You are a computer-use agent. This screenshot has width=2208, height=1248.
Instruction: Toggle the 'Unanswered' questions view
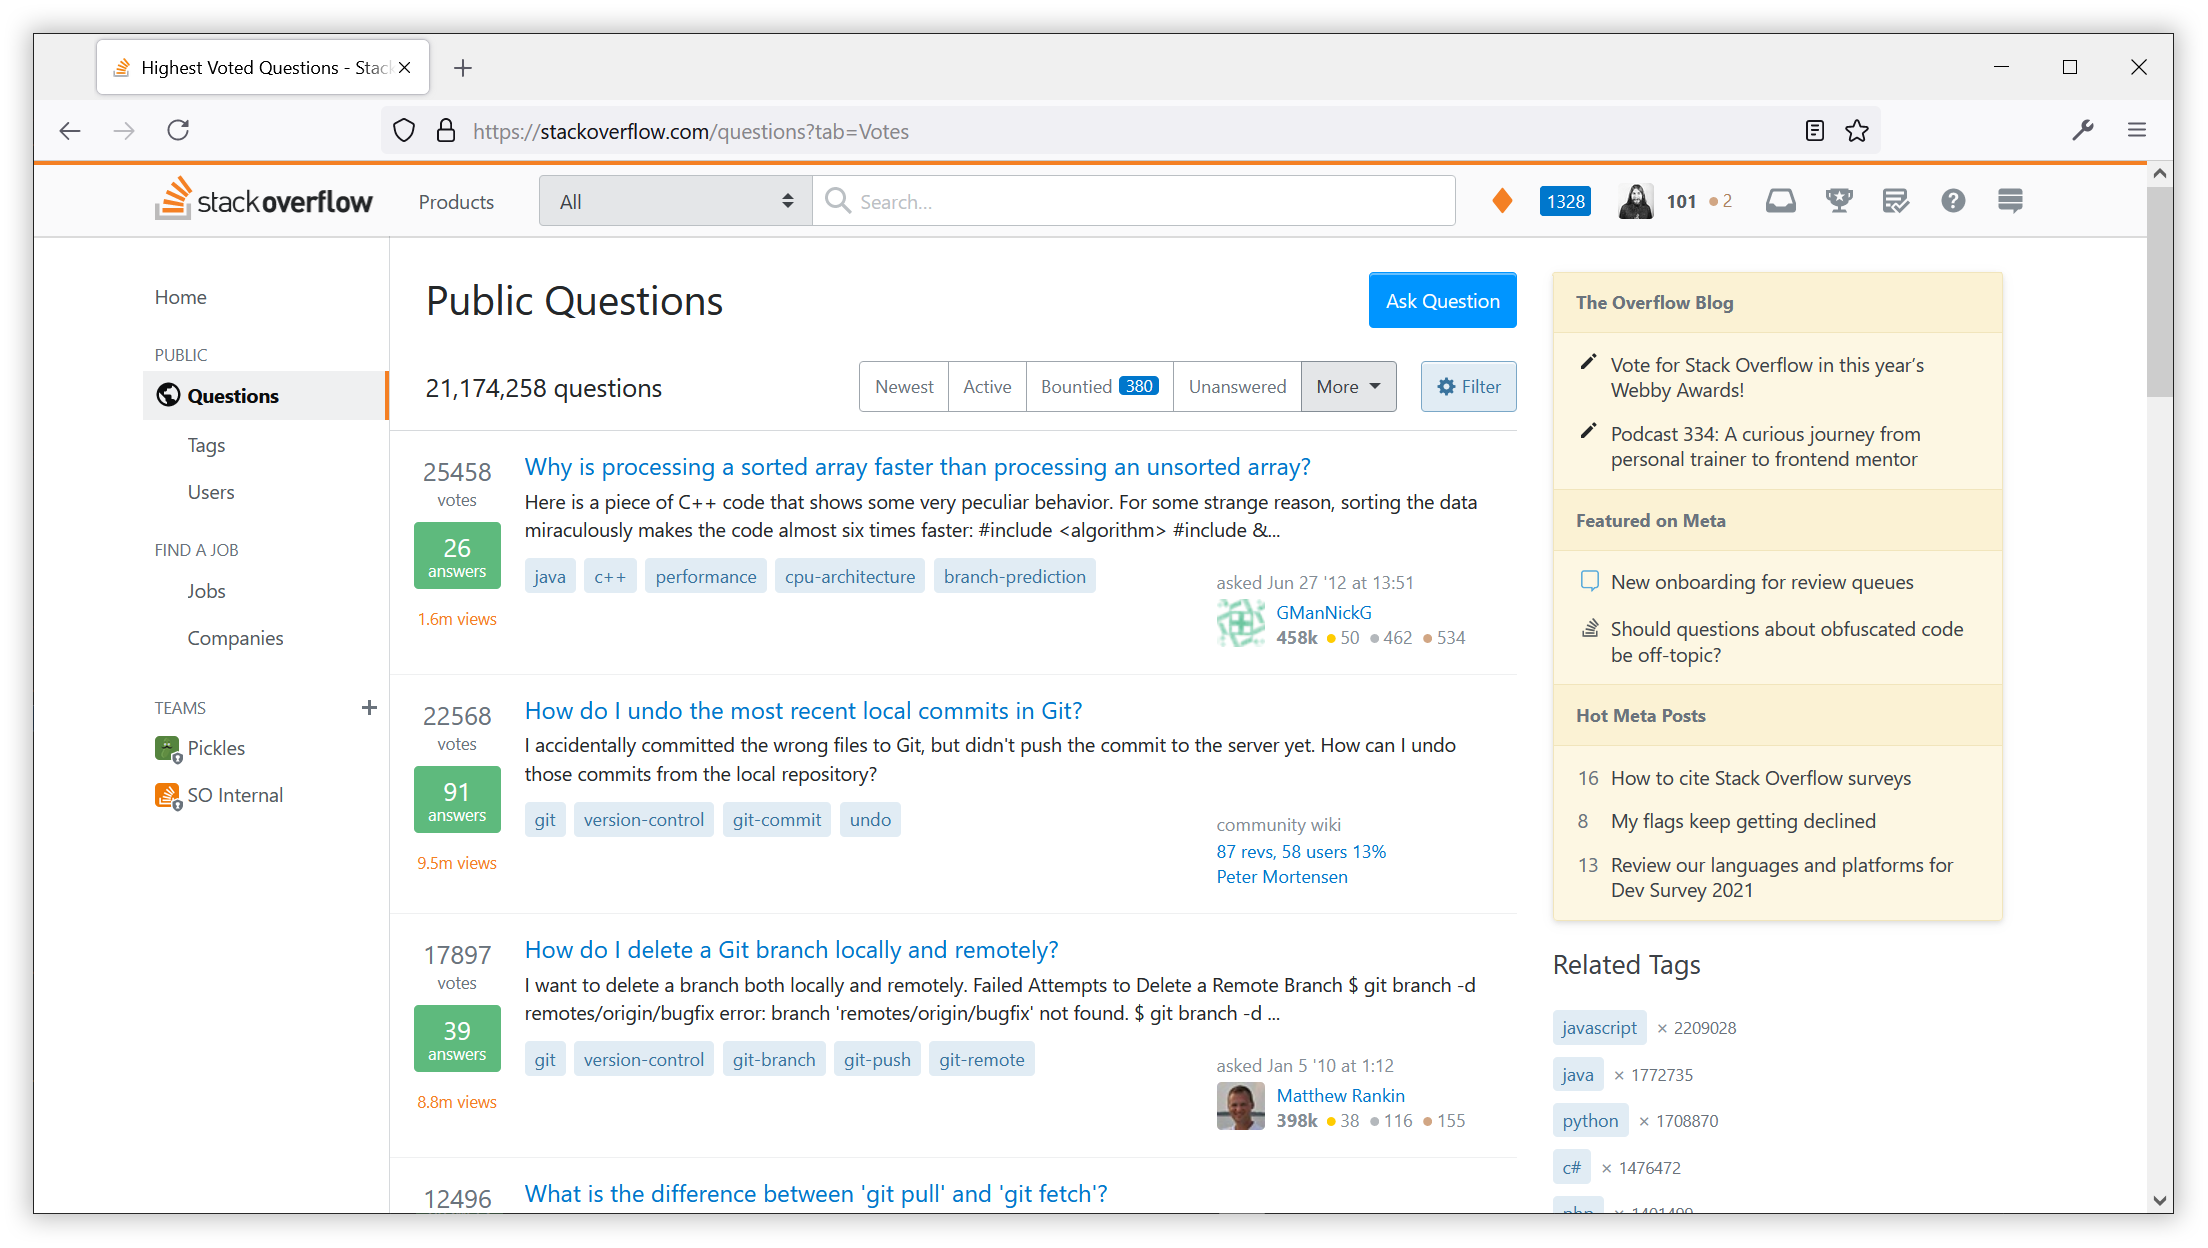click(x=1236, y=388)
